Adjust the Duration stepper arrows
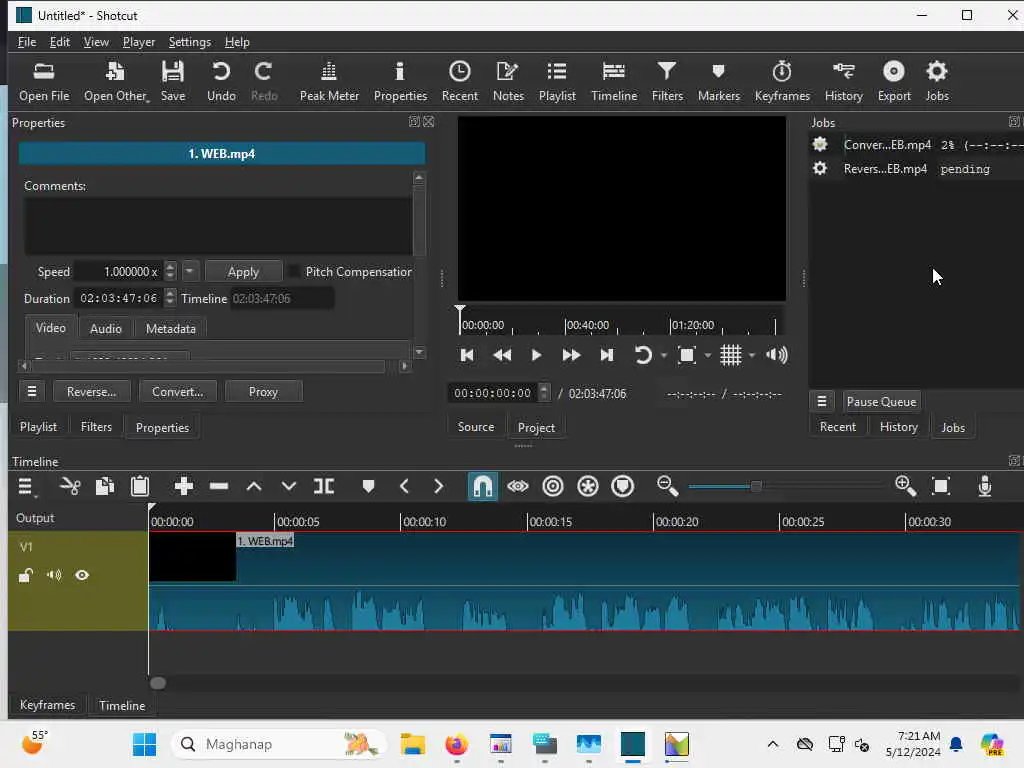Screen dimensions: 1024x768 (170, 298)
